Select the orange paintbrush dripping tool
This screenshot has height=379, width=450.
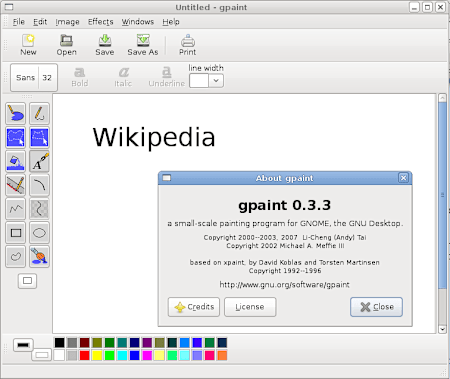coord(39,257)
